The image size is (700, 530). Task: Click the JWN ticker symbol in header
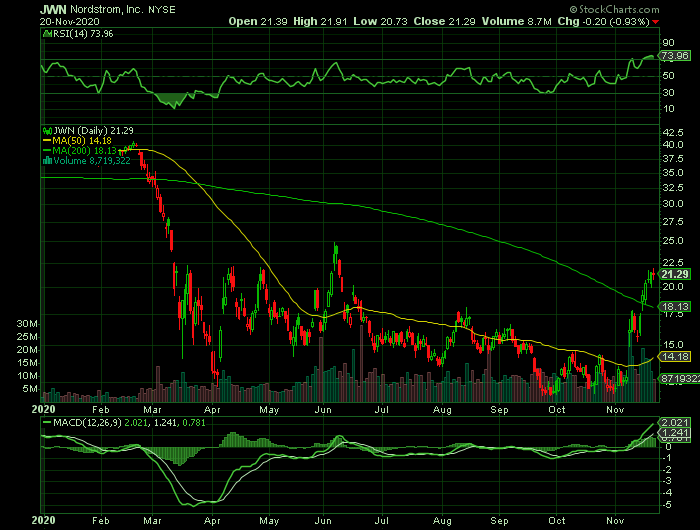tap(53, 9)
